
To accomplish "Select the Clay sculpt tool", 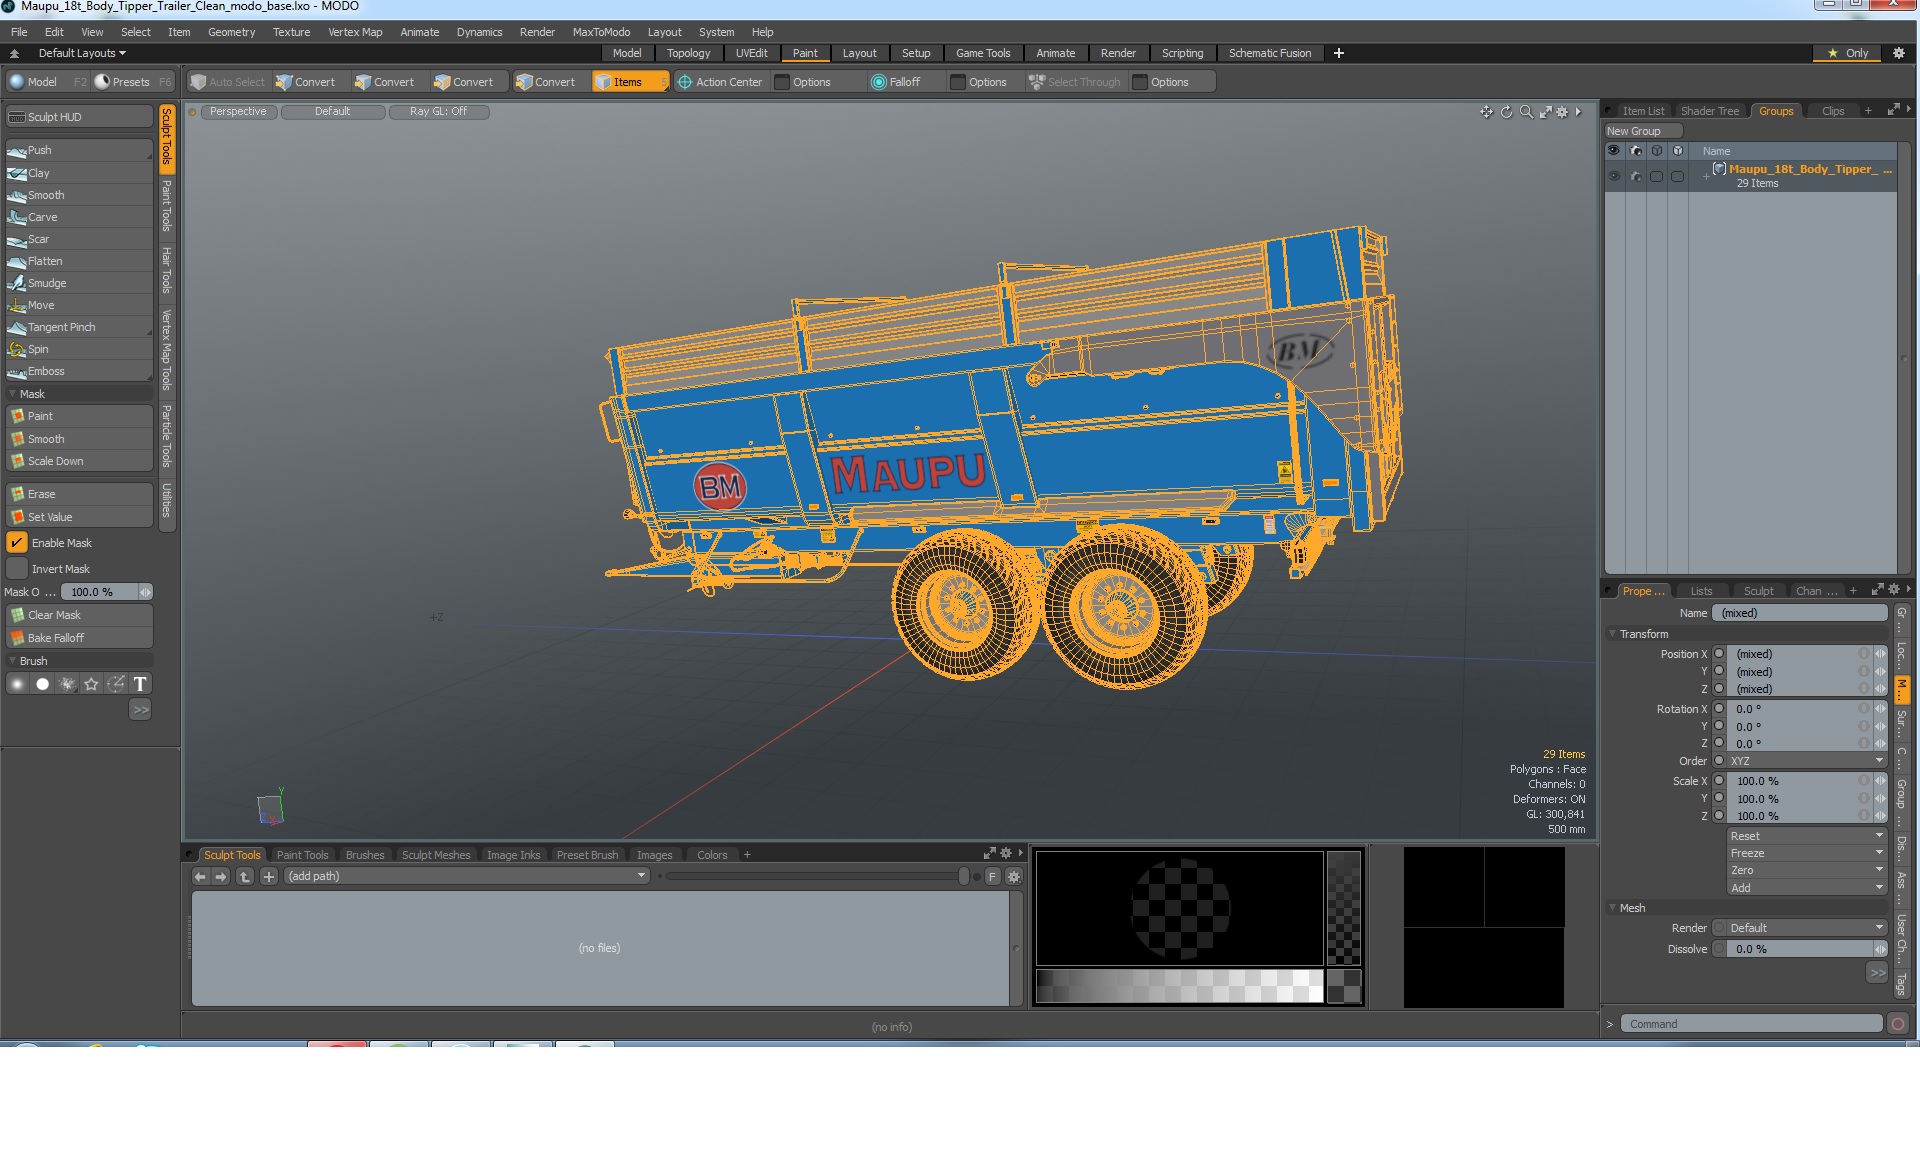I will 79,173.
